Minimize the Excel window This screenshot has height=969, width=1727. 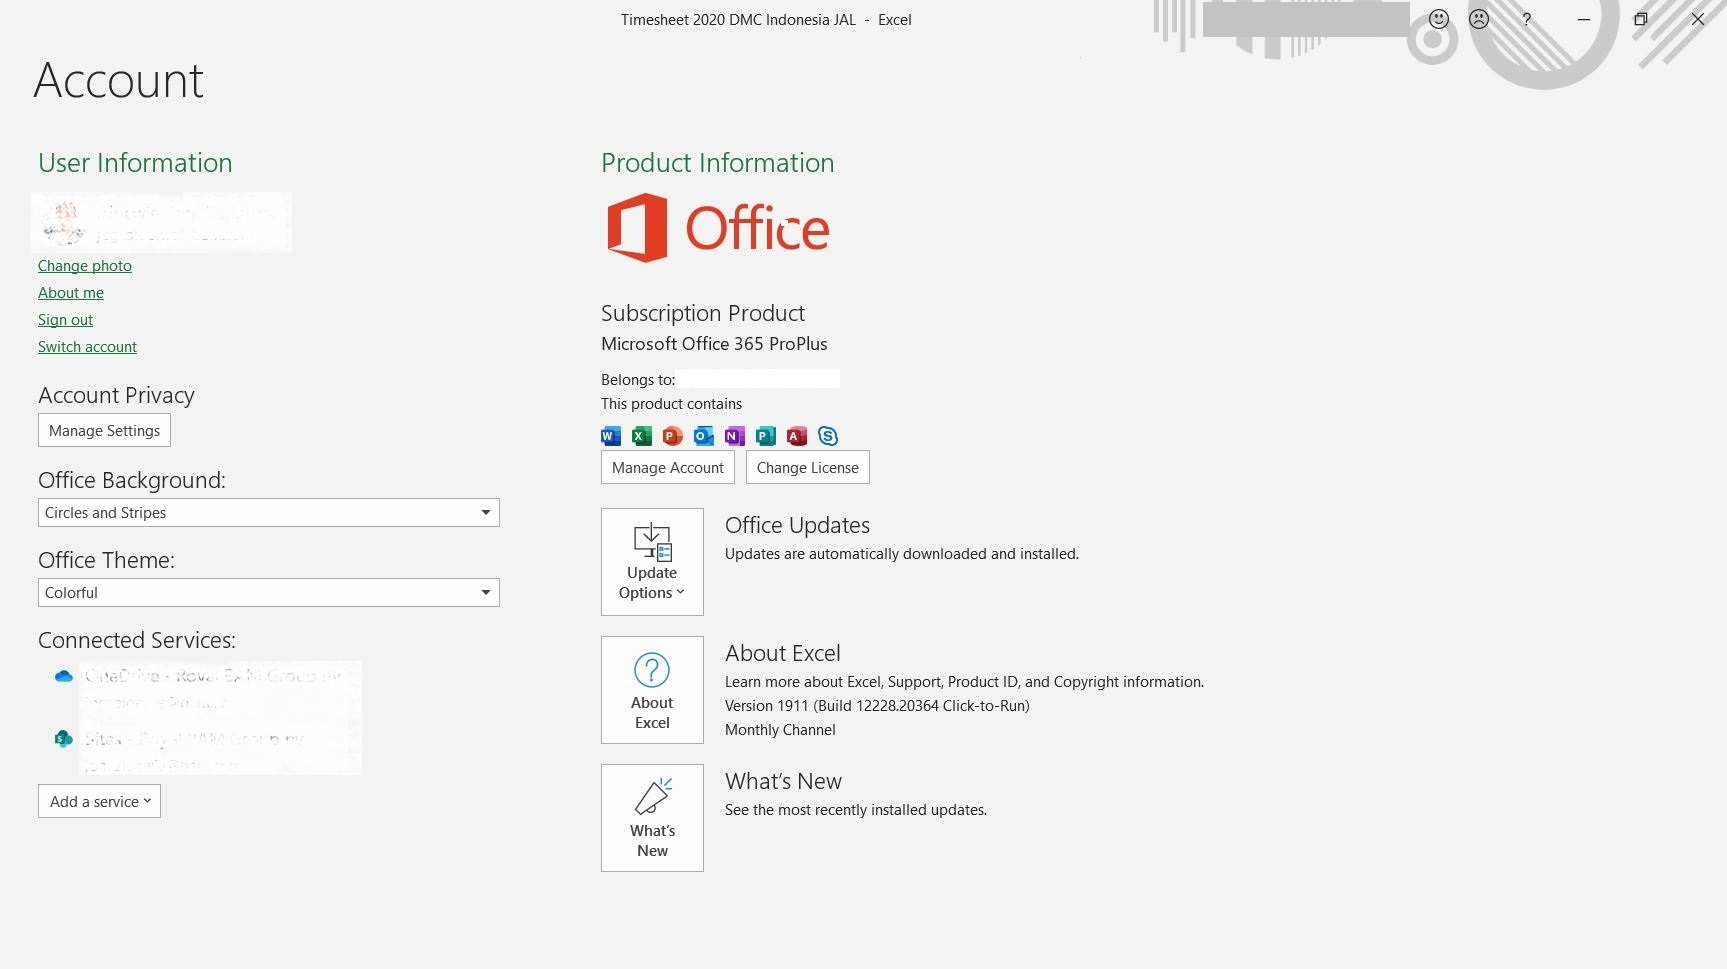click(1583, 19)
